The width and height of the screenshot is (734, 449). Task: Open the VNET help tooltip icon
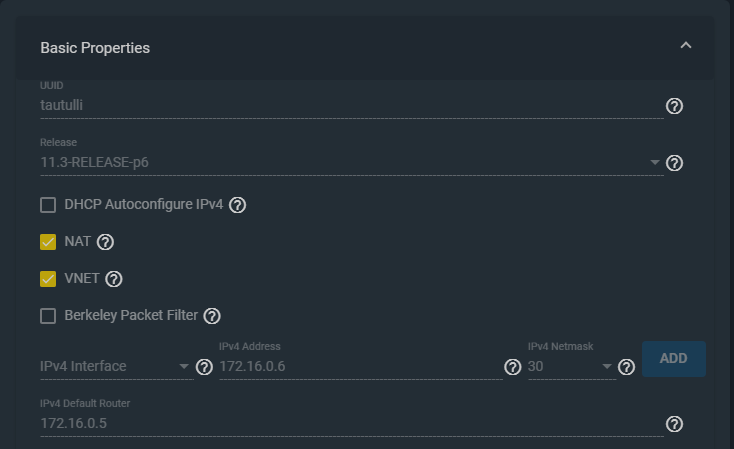[114, 279]
